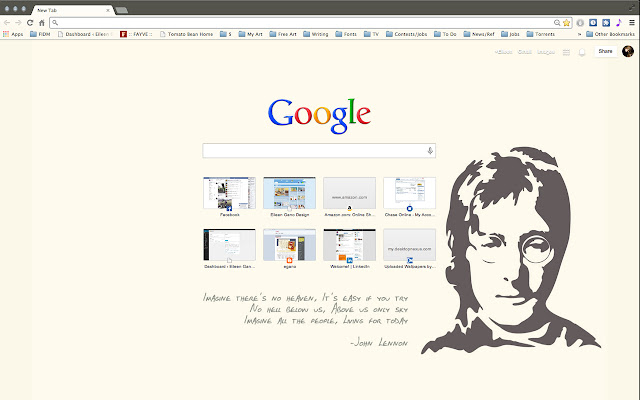Expand the Fonts bookmarks folder
The image size is (640, 400).
coord(346,34)
